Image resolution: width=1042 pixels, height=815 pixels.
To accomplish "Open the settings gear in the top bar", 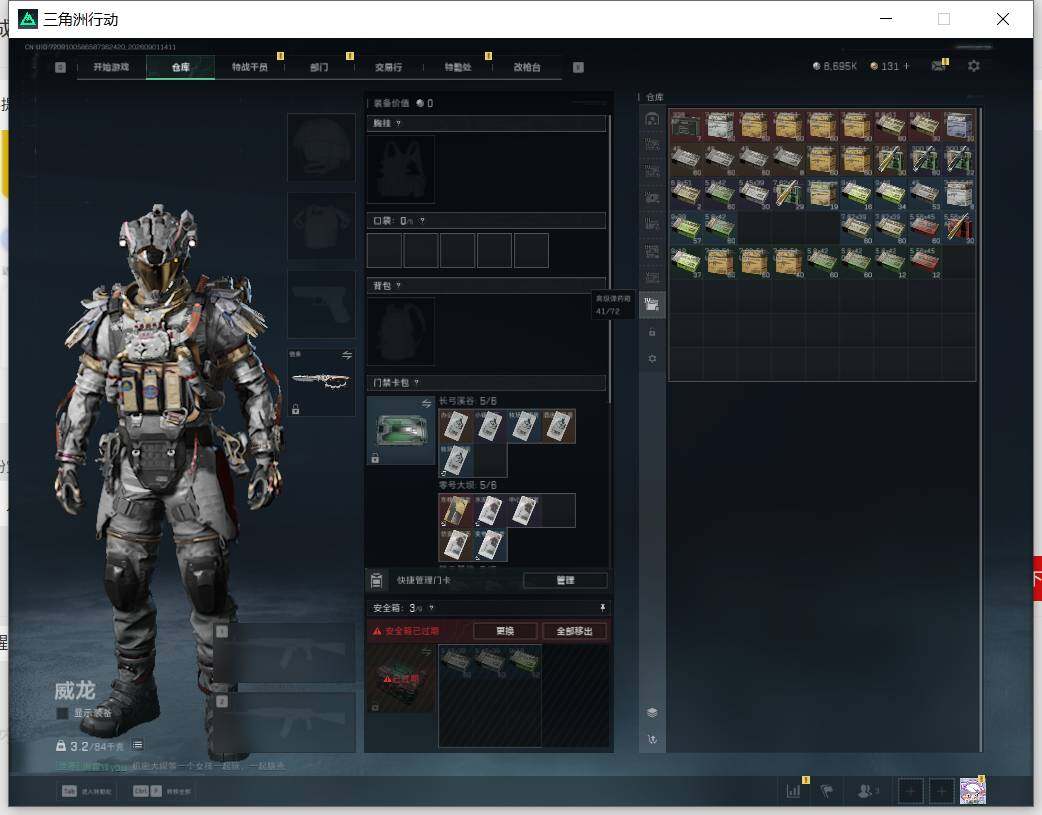I will (x=974, y=66).
